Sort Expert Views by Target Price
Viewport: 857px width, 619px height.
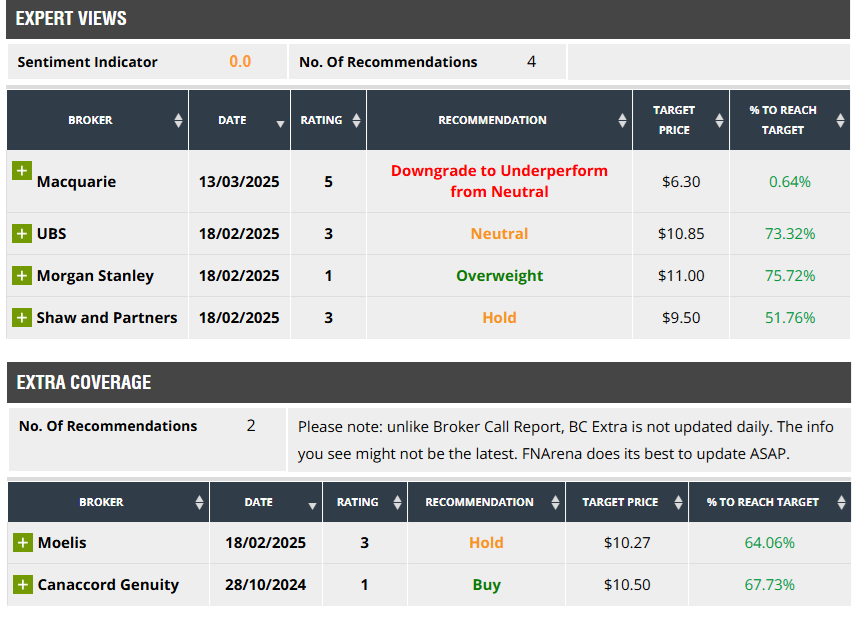(681, 120)
